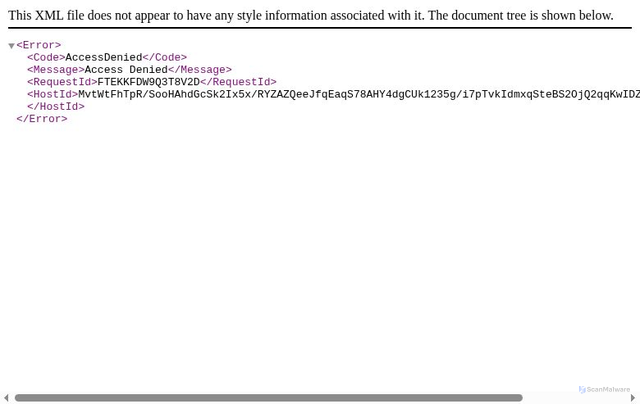Click the XML style information notice text
Viewport: 640px width, 404px height.
(x=311, y=16)
